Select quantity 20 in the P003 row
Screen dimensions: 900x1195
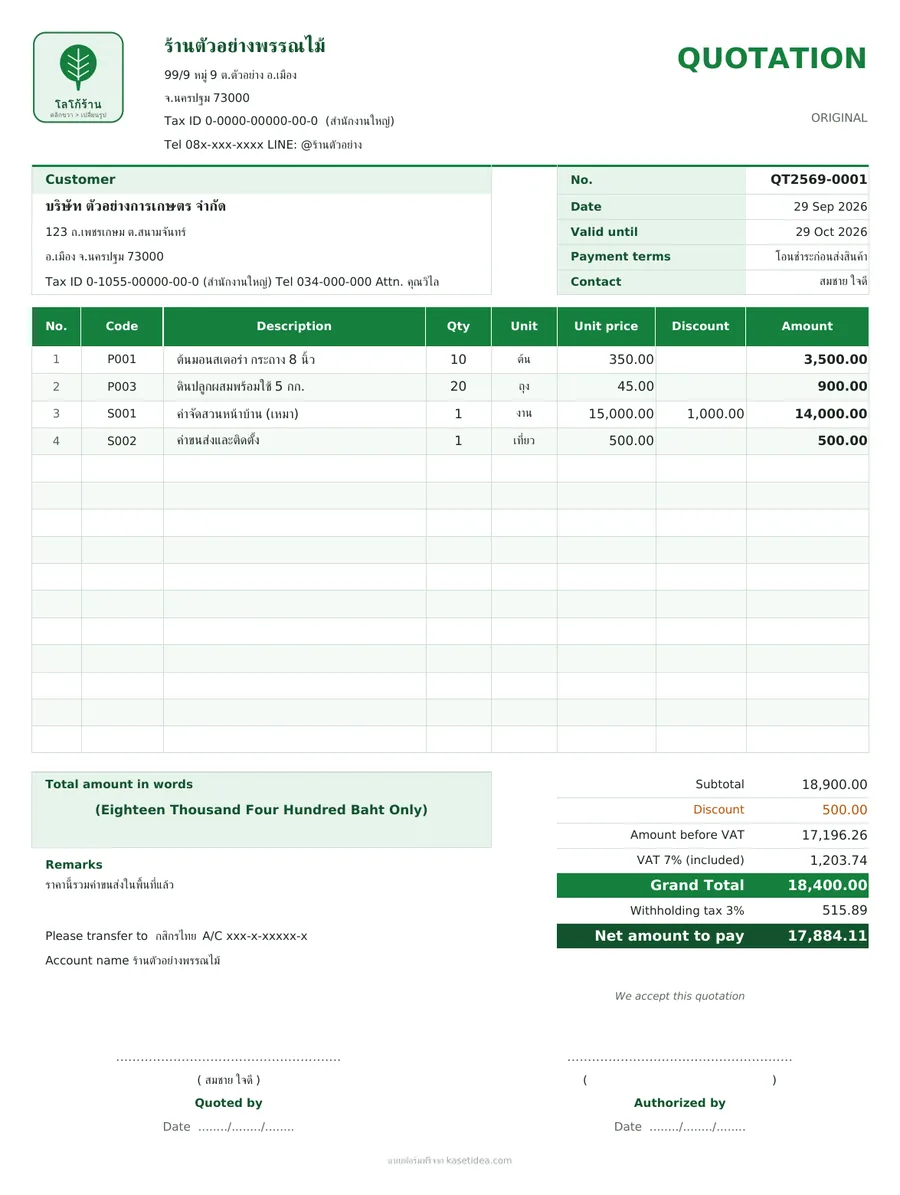tap(458, 387)
